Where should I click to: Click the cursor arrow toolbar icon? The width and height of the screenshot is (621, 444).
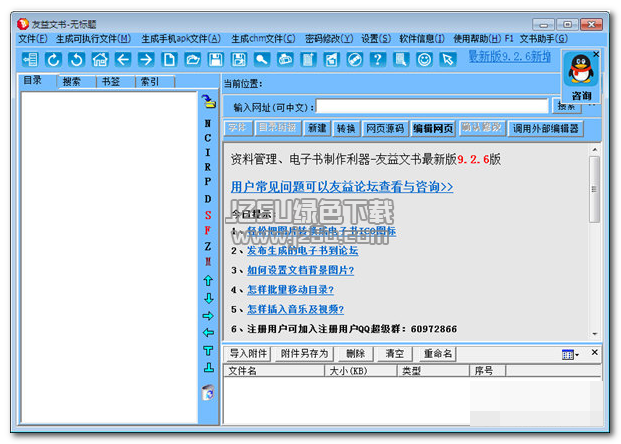(448, 60)
